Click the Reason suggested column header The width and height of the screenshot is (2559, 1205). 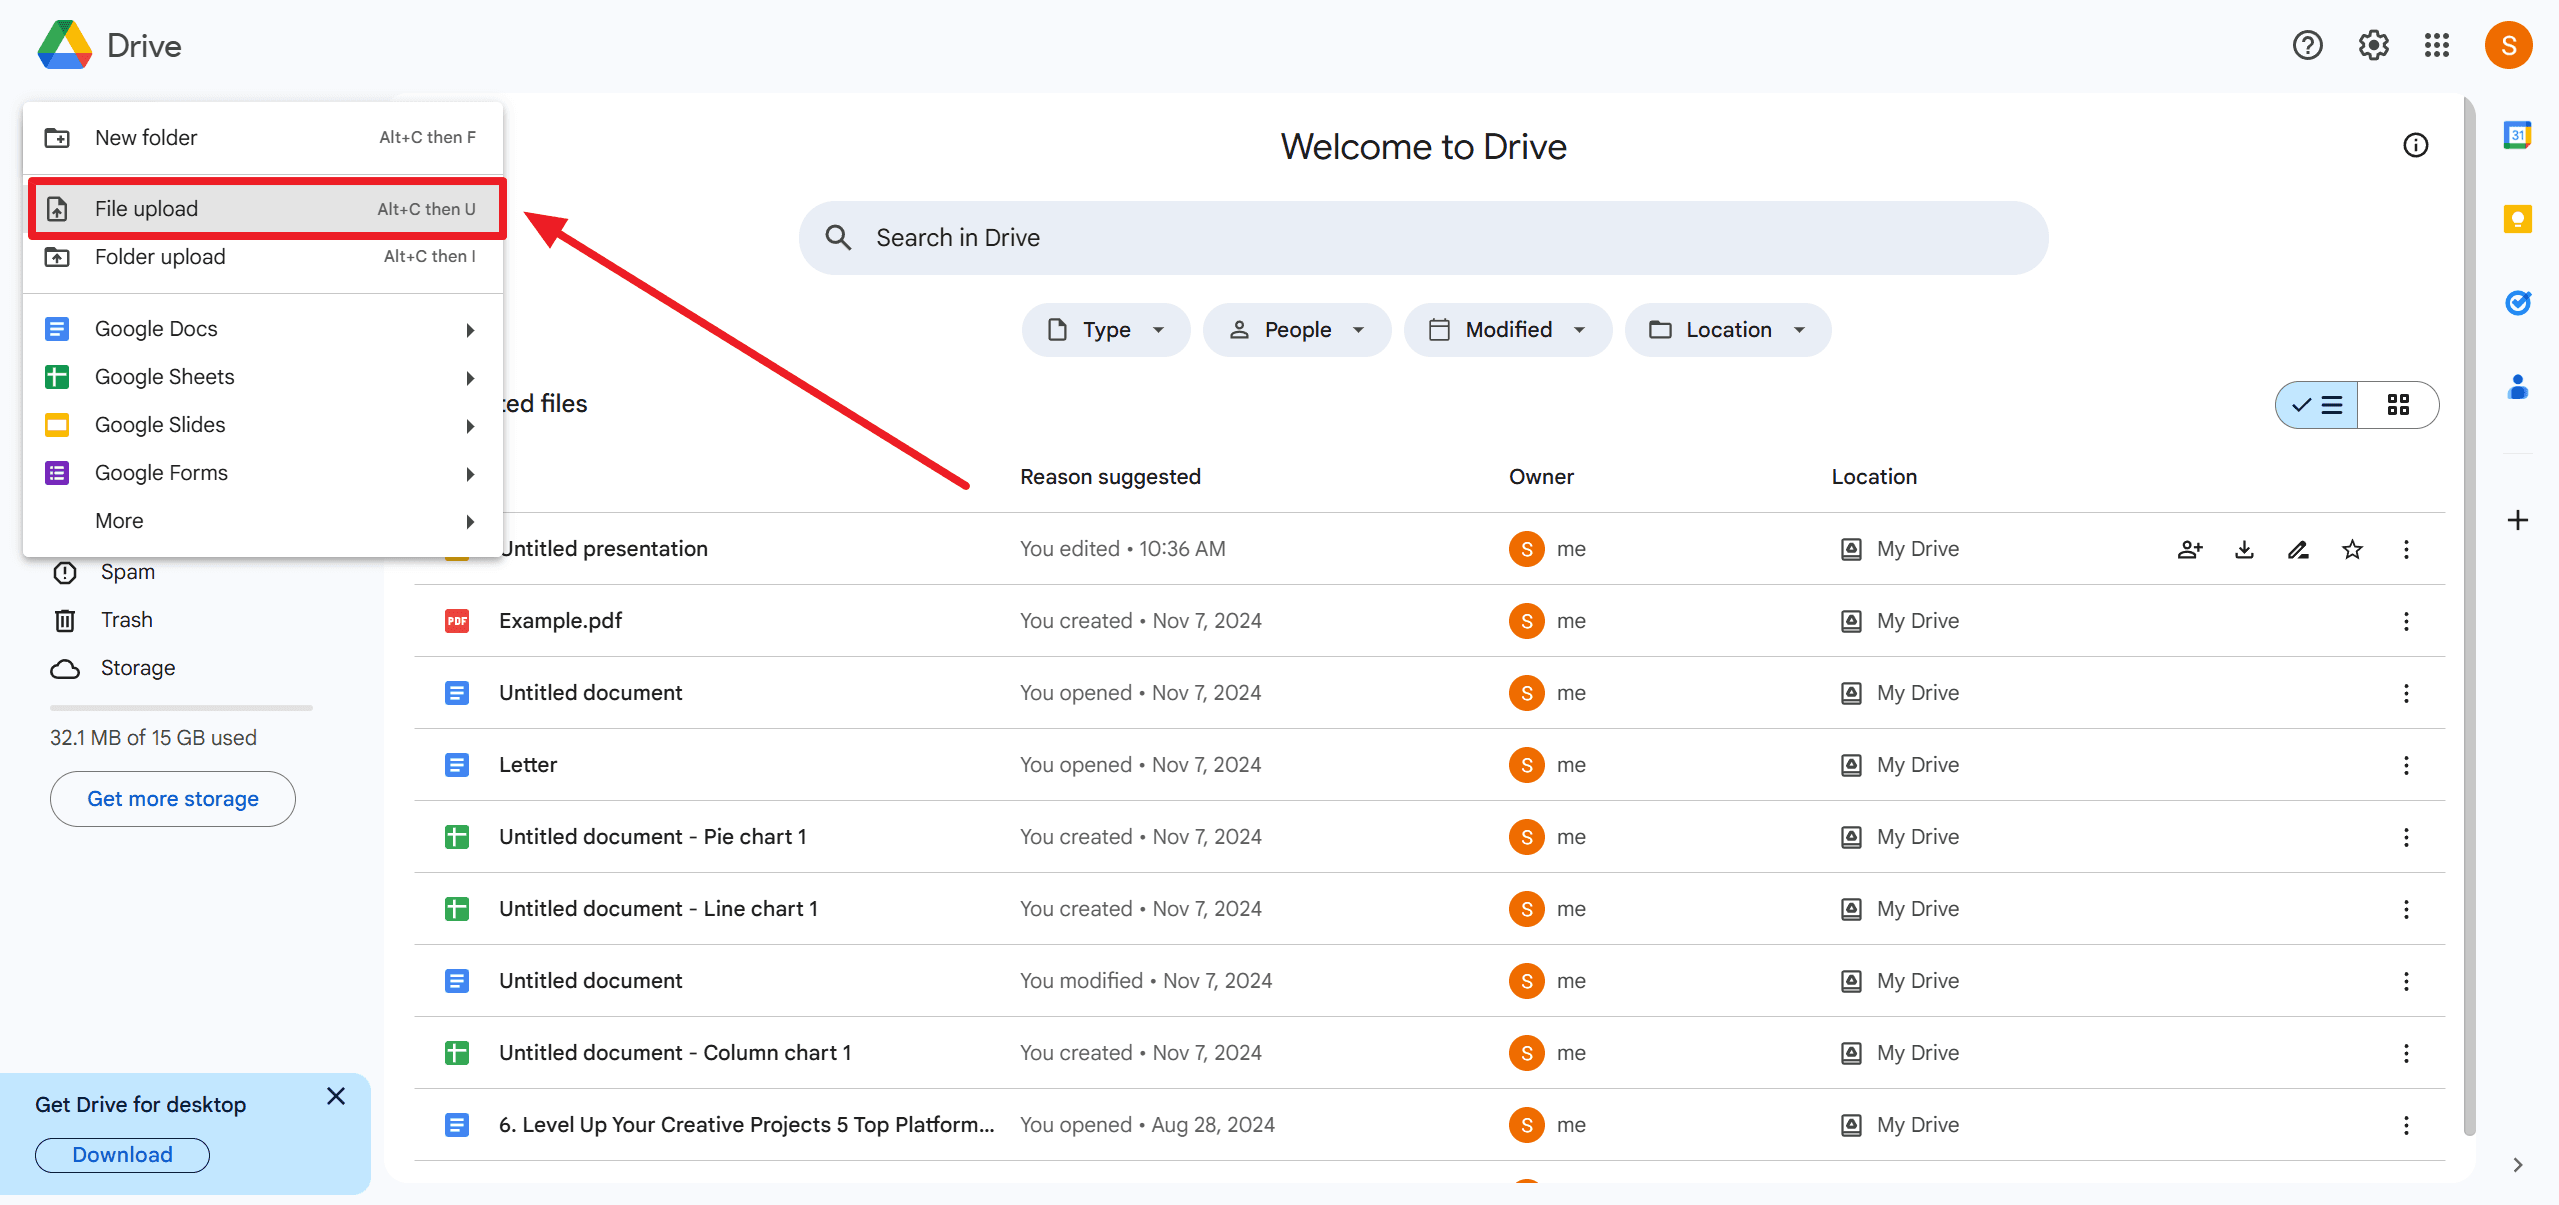[x=1110, y=477]
